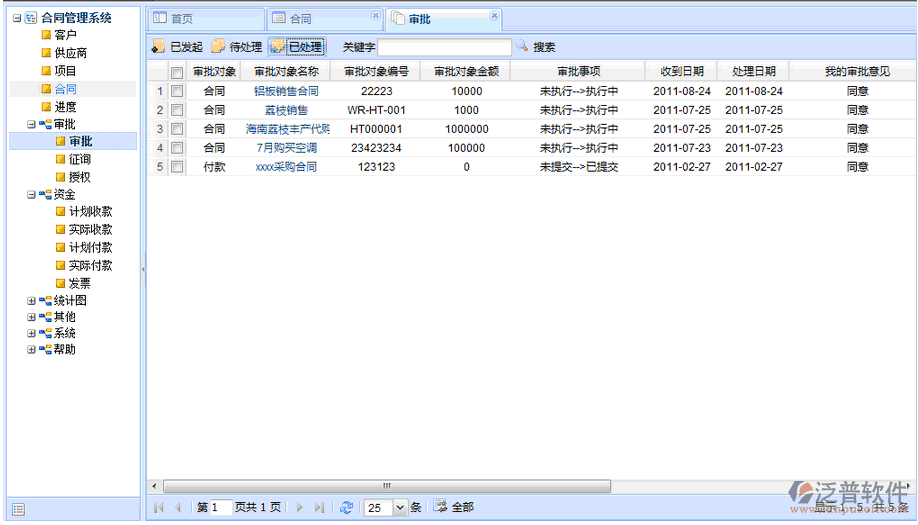Expand the 统计图 tree node
918x525 pixels.
(31, 300)
